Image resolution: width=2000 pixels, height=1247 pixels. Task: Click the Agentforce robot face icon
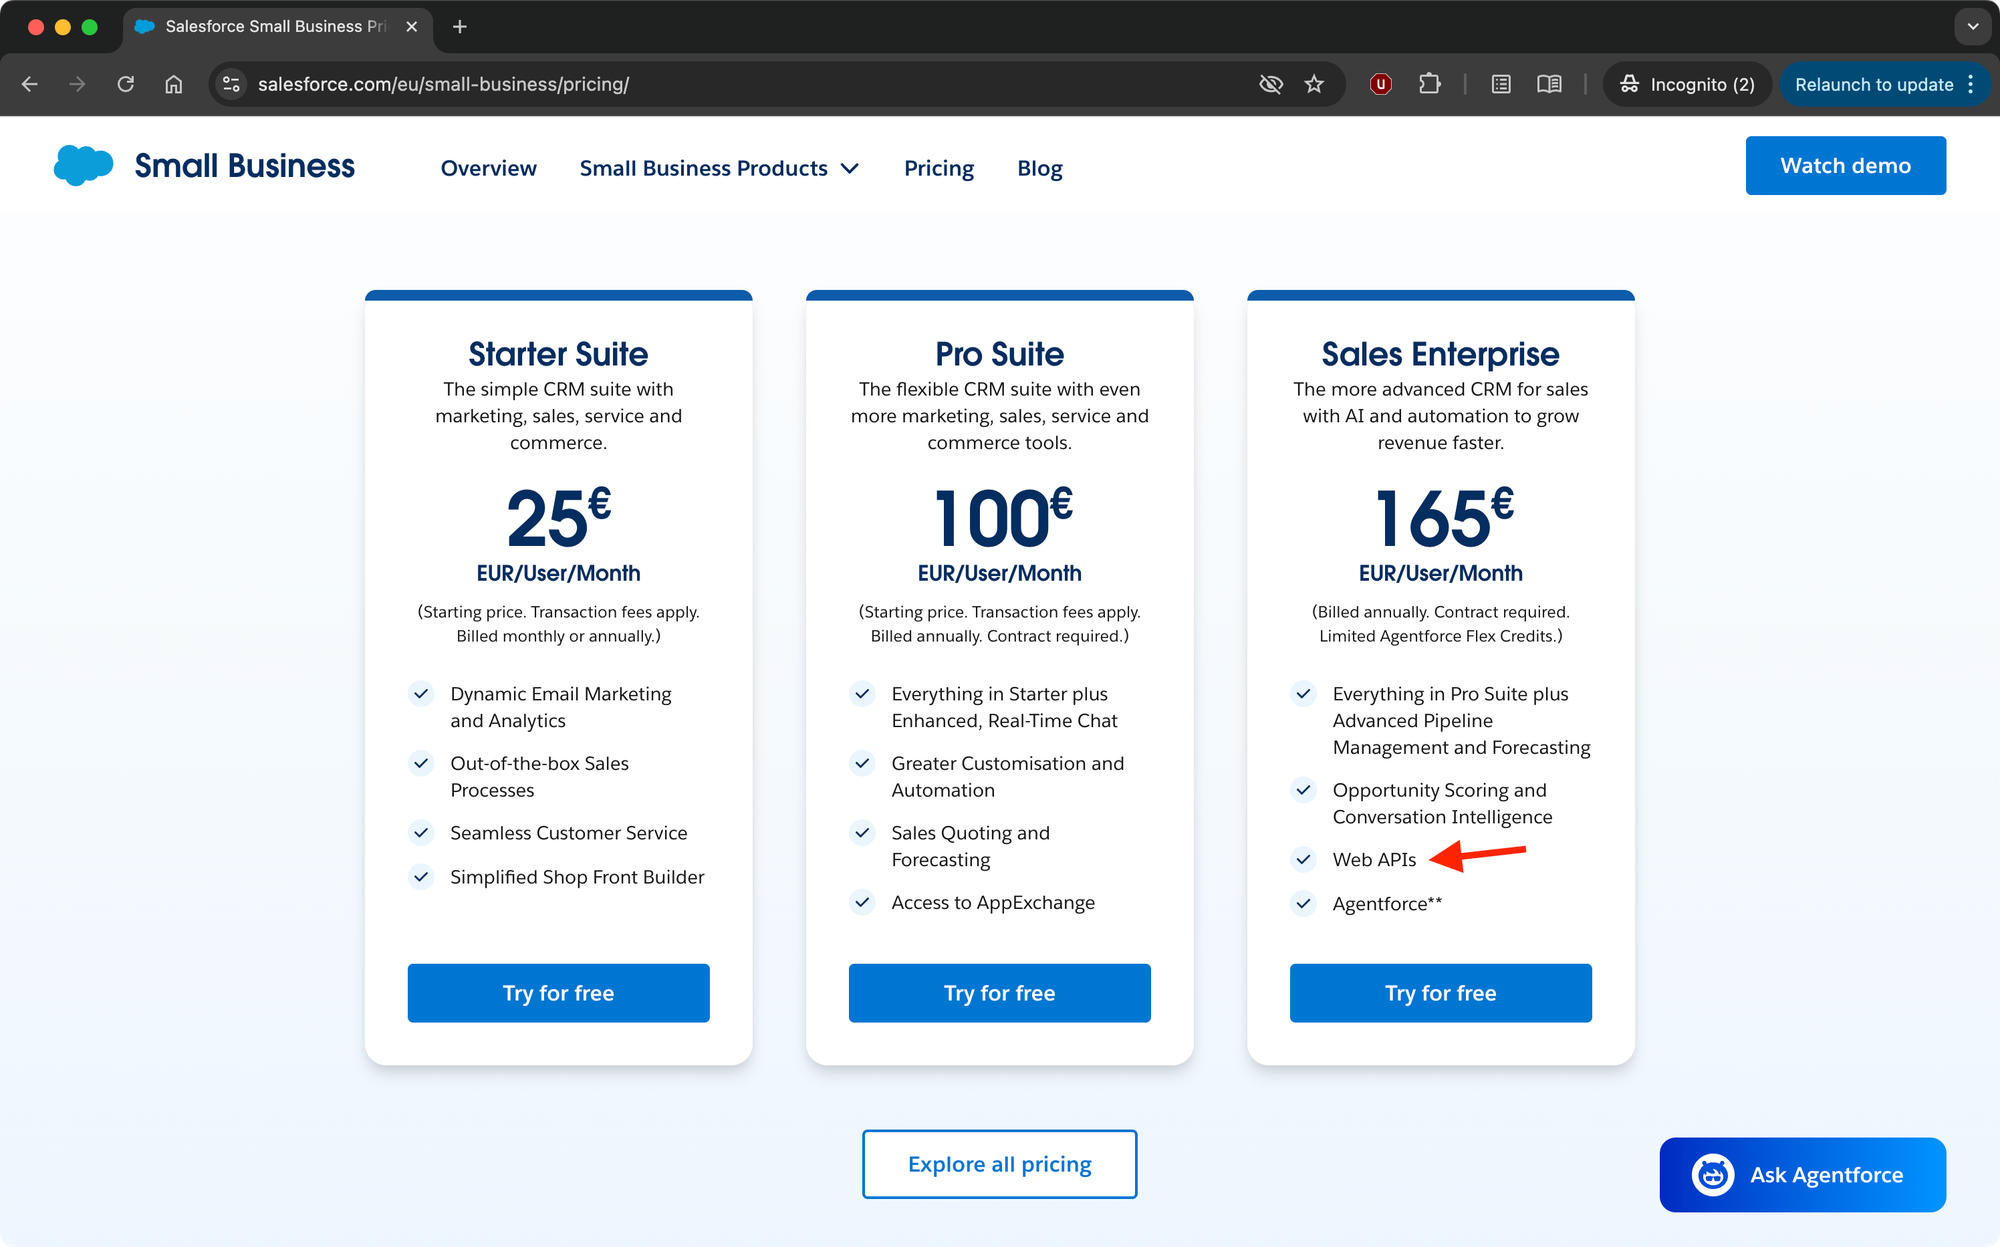pyautogui.click(x=1713, y=1175)
